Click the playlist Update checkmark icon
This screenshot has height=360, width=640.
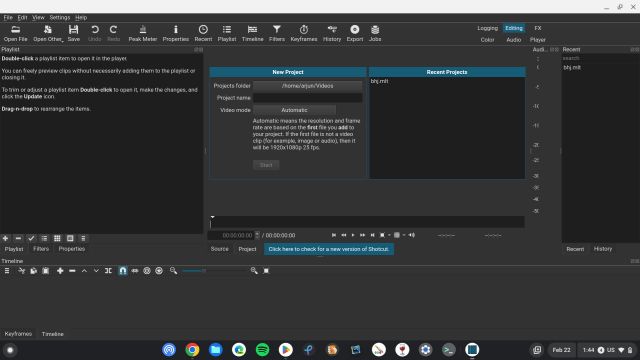click(31, 238)
